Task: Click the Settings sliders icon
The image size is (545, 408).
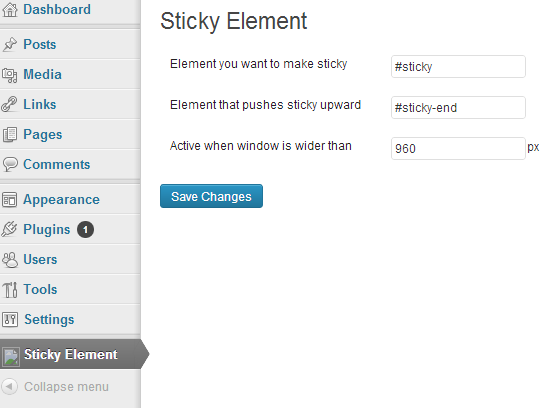Action: (10, 319)
